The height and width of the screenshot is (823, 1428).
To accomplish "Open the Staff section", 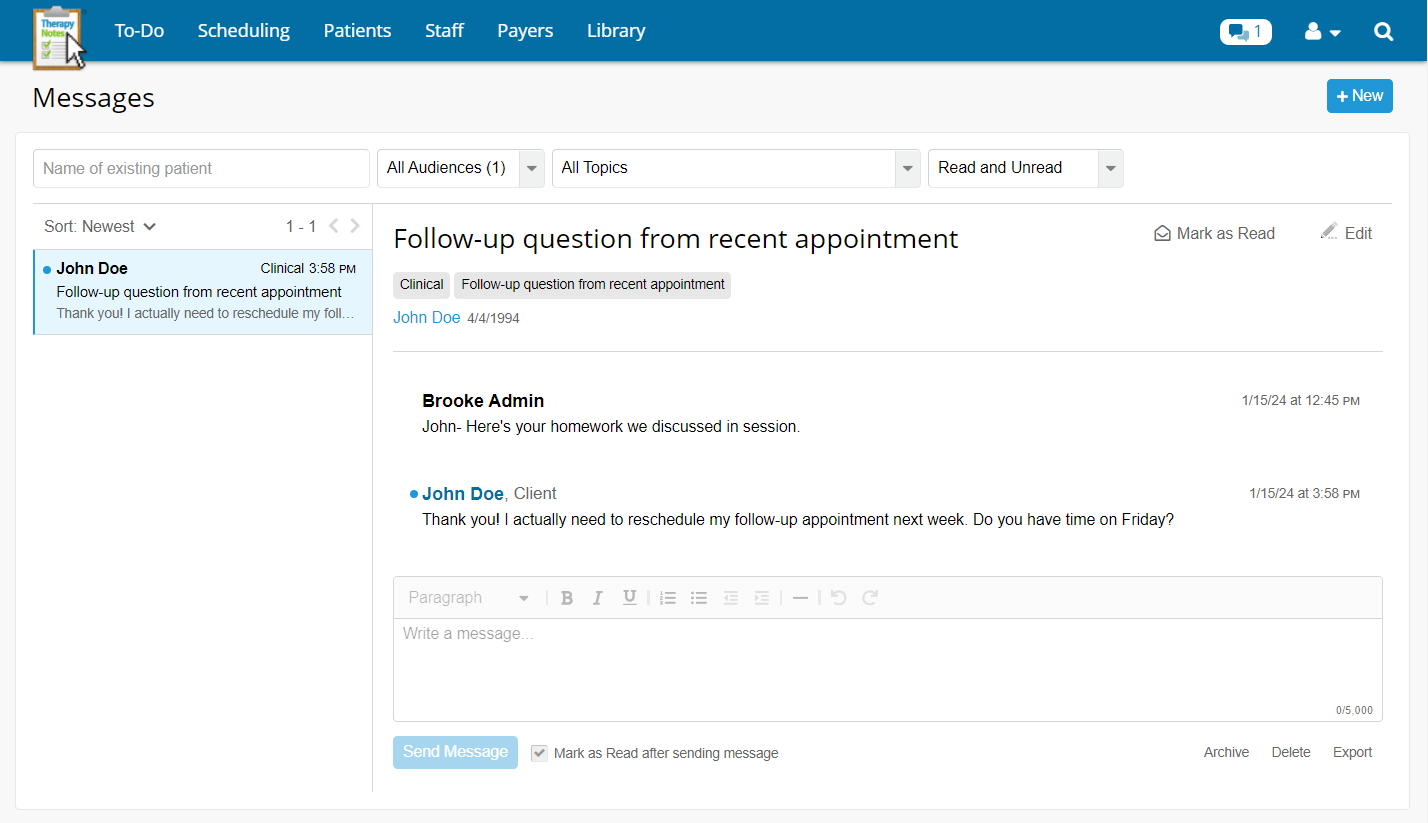I will [444, 31].
